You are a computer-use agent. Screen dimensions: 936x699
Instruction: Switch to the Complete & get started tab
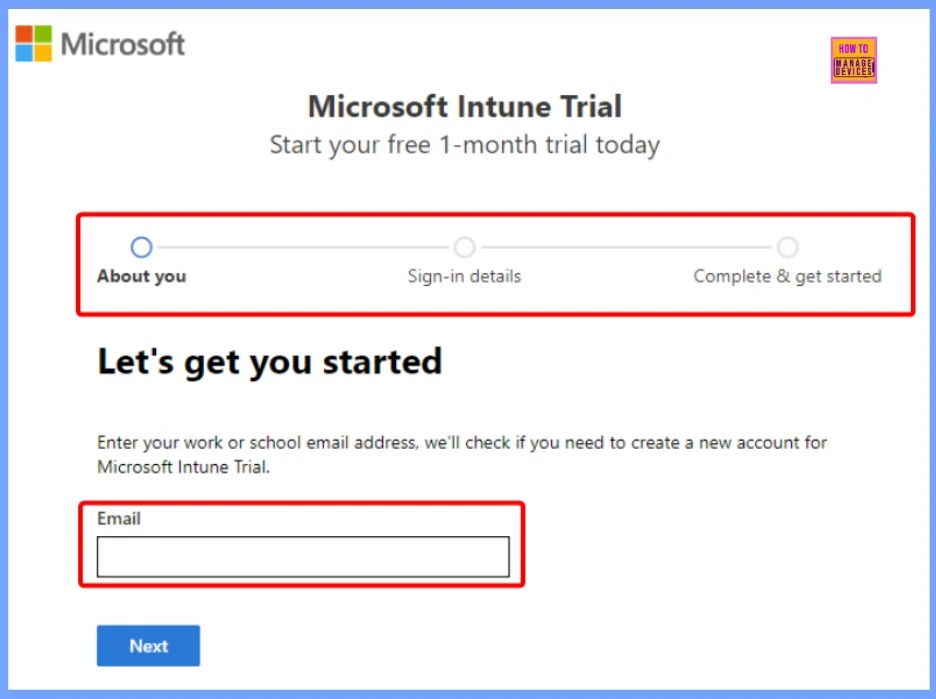click(x=788, y=276)
